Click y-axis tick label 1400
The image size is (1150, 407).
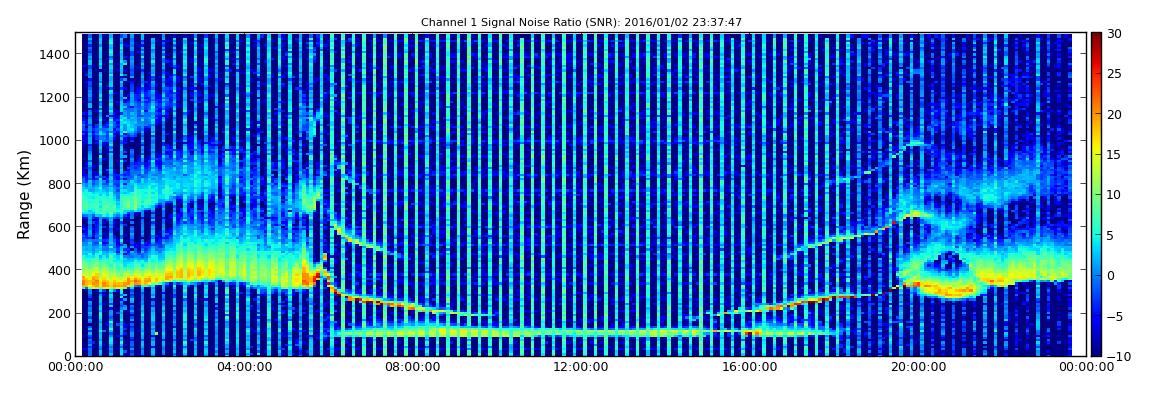(55, 54)
